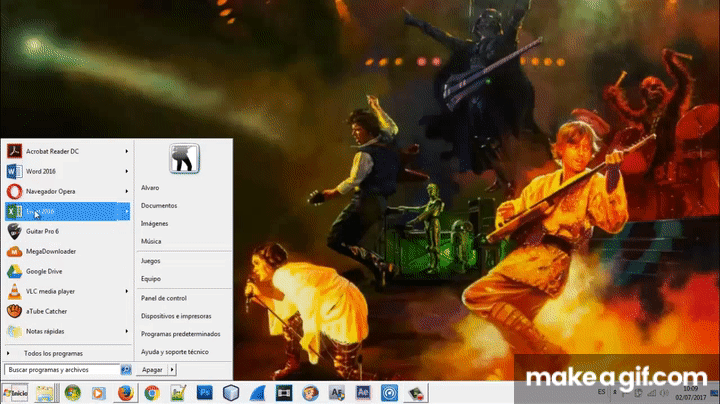This screenshot has width=720, height=404.
Task: Expand Word 2016 recent files arrow
Action: coord(127,171)
